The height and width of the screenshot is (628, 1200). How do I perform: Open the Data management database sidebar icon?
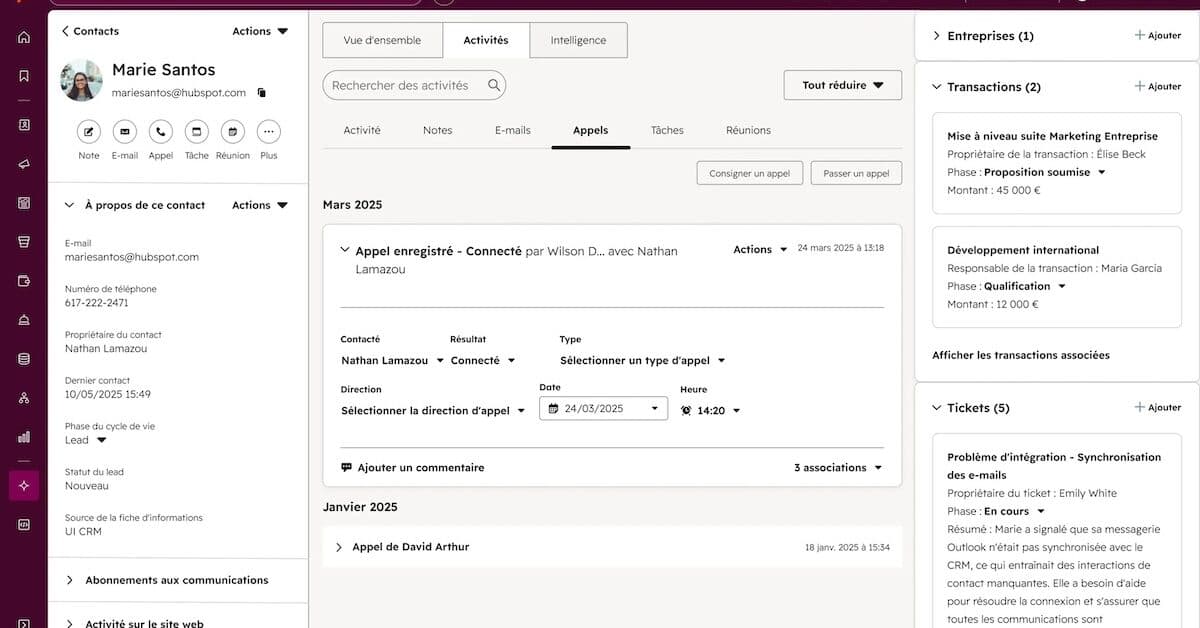(x=24, y=359)
